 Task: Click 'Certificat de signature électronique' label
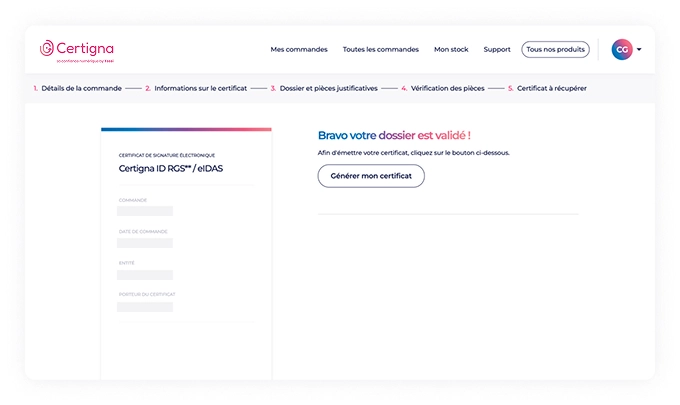point(167,155)
